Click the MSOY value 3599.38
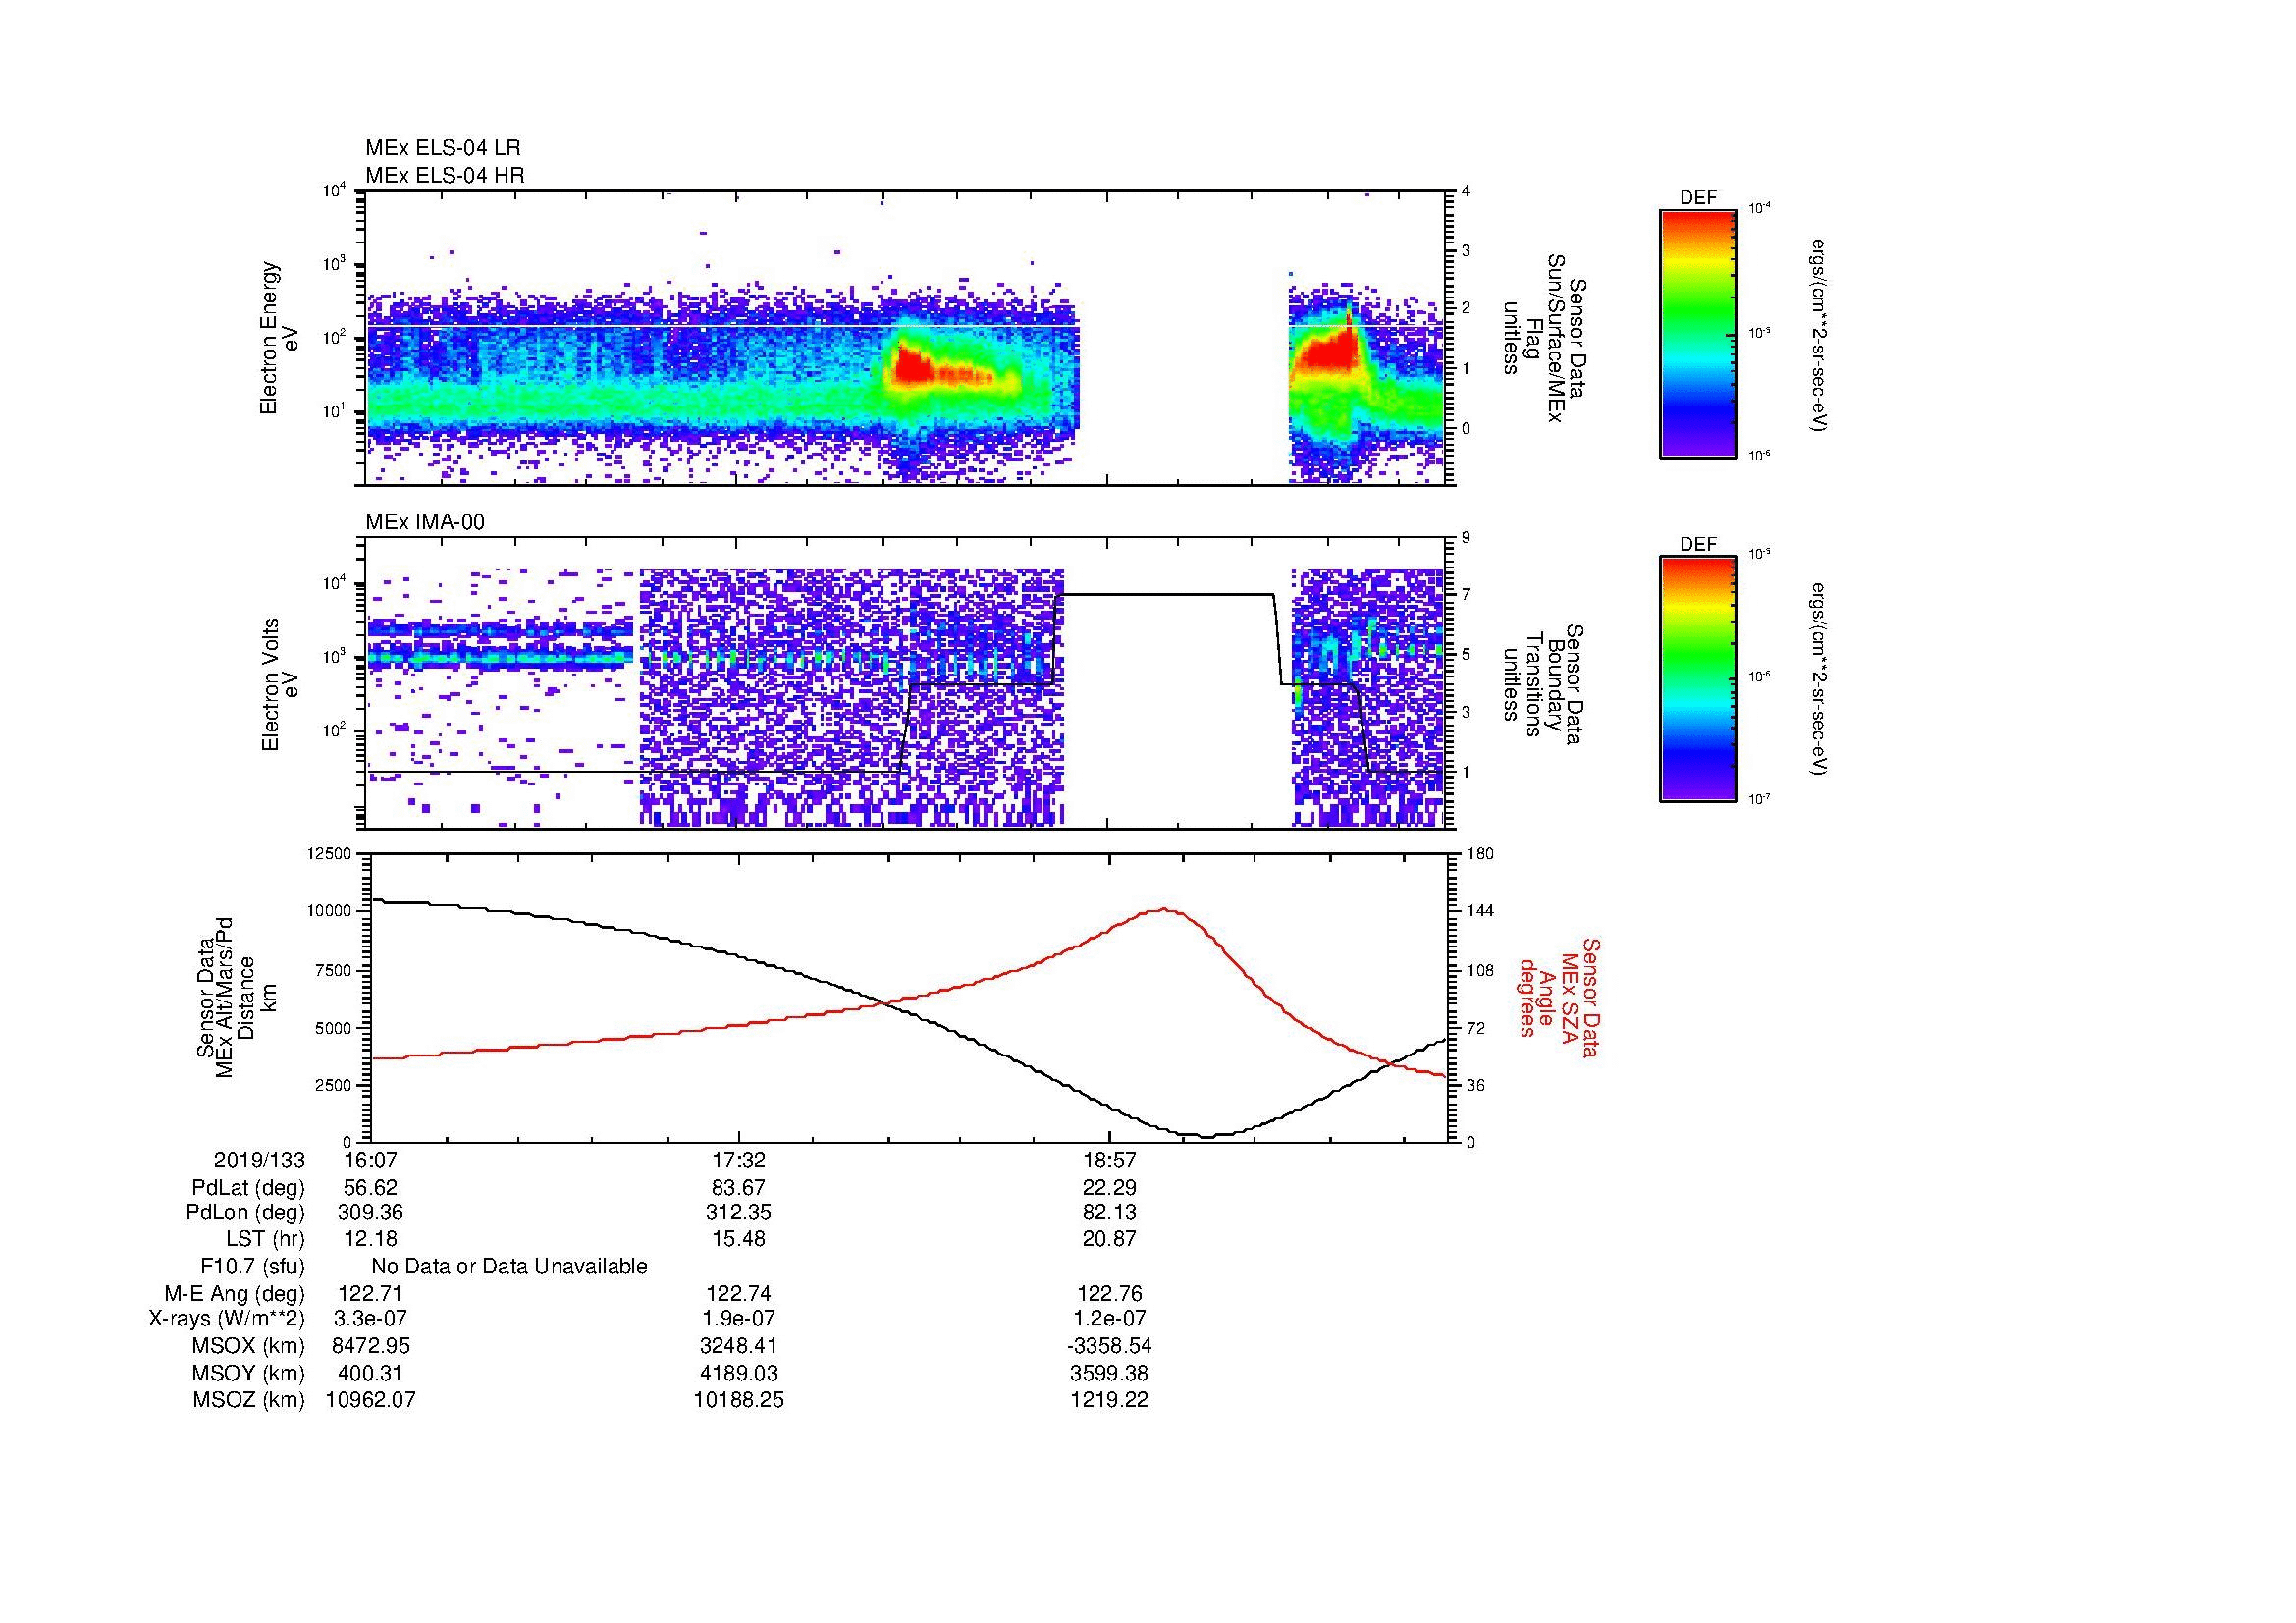Screen dimensions: 2296x1623 [1109, 1374]
